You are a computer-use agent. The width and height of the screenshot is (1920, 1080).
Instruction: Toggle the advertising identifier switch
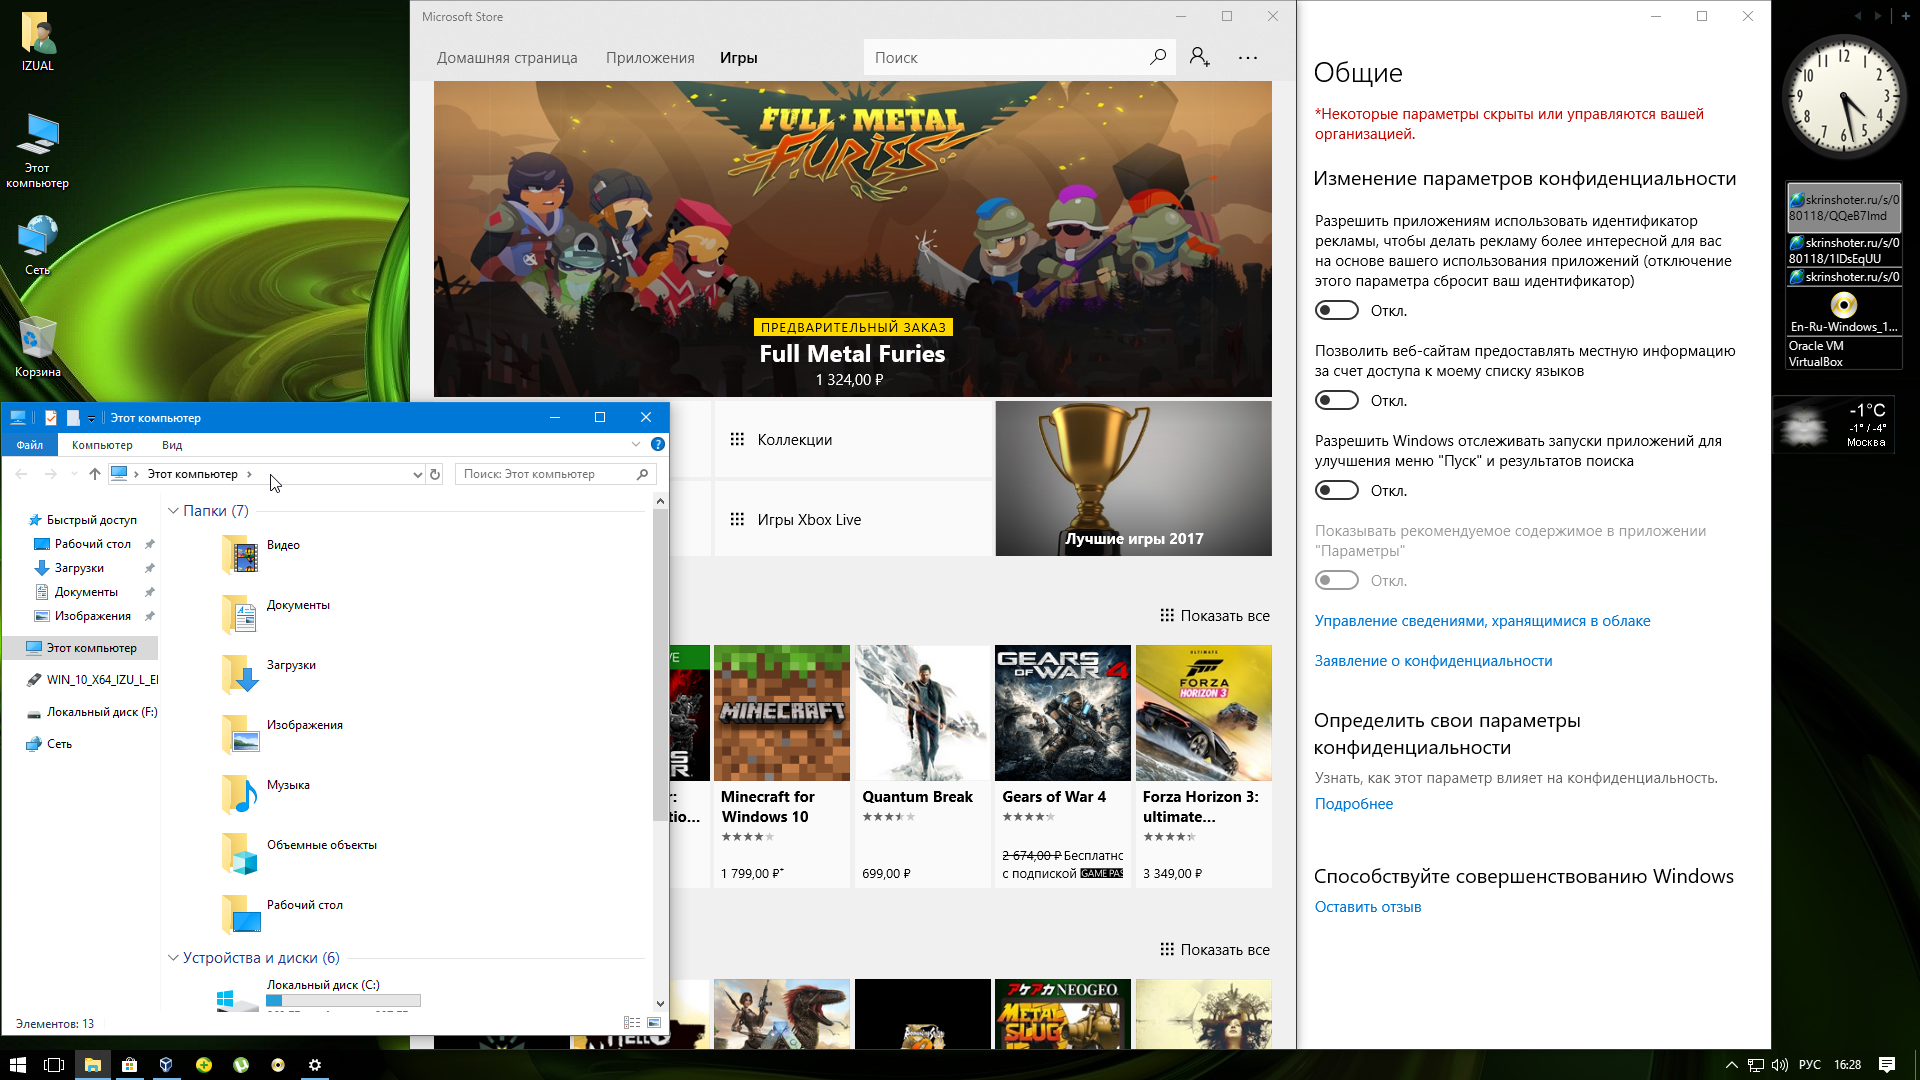click(x=1337, y=310)
